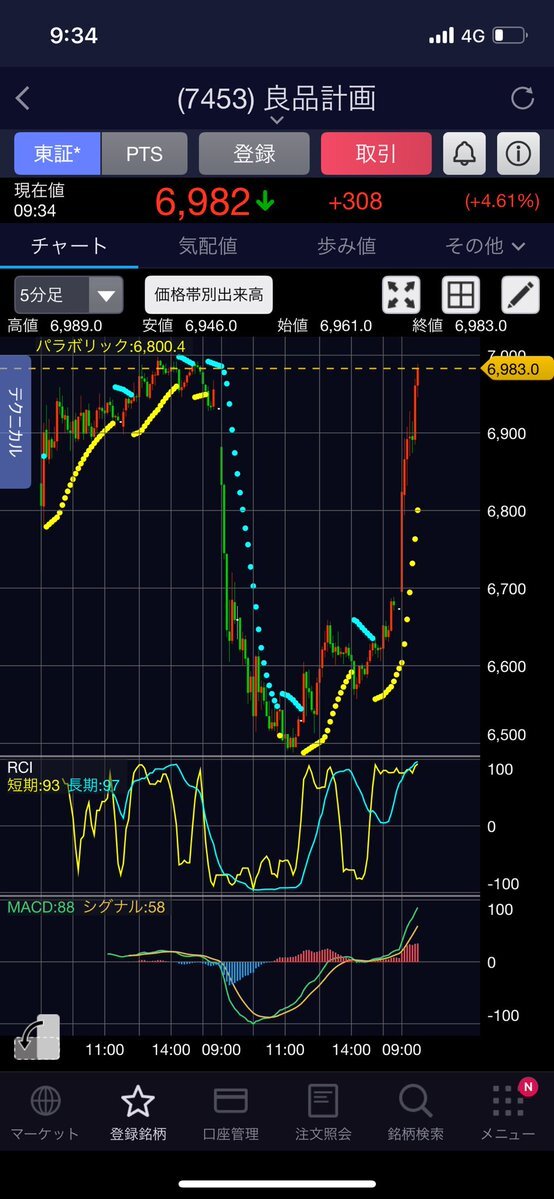
Task: Switch to the PTS exchange toggle
Action: point(145,154)
